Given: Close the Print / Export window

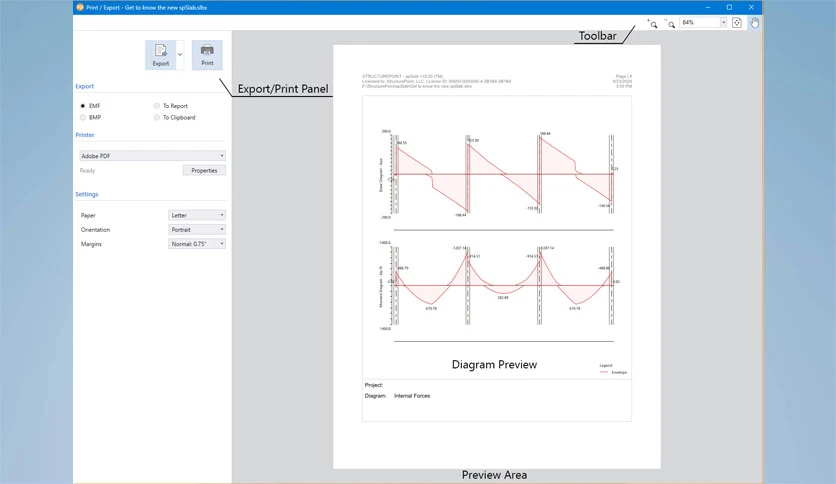Looking at the screenshot, I should click(x=751, y=7).
